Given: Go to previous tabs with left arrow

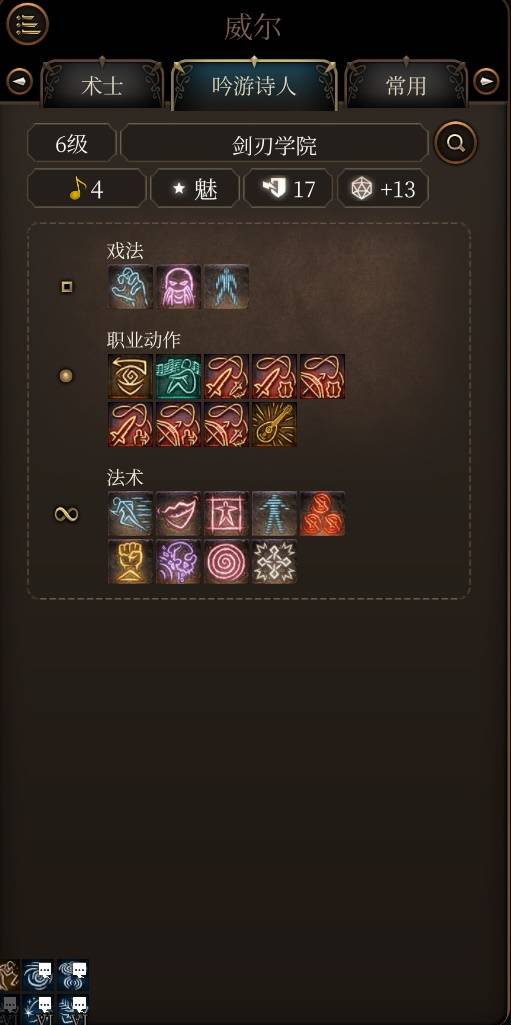Looking at the screenshot, I should click(x=19, y=82).
